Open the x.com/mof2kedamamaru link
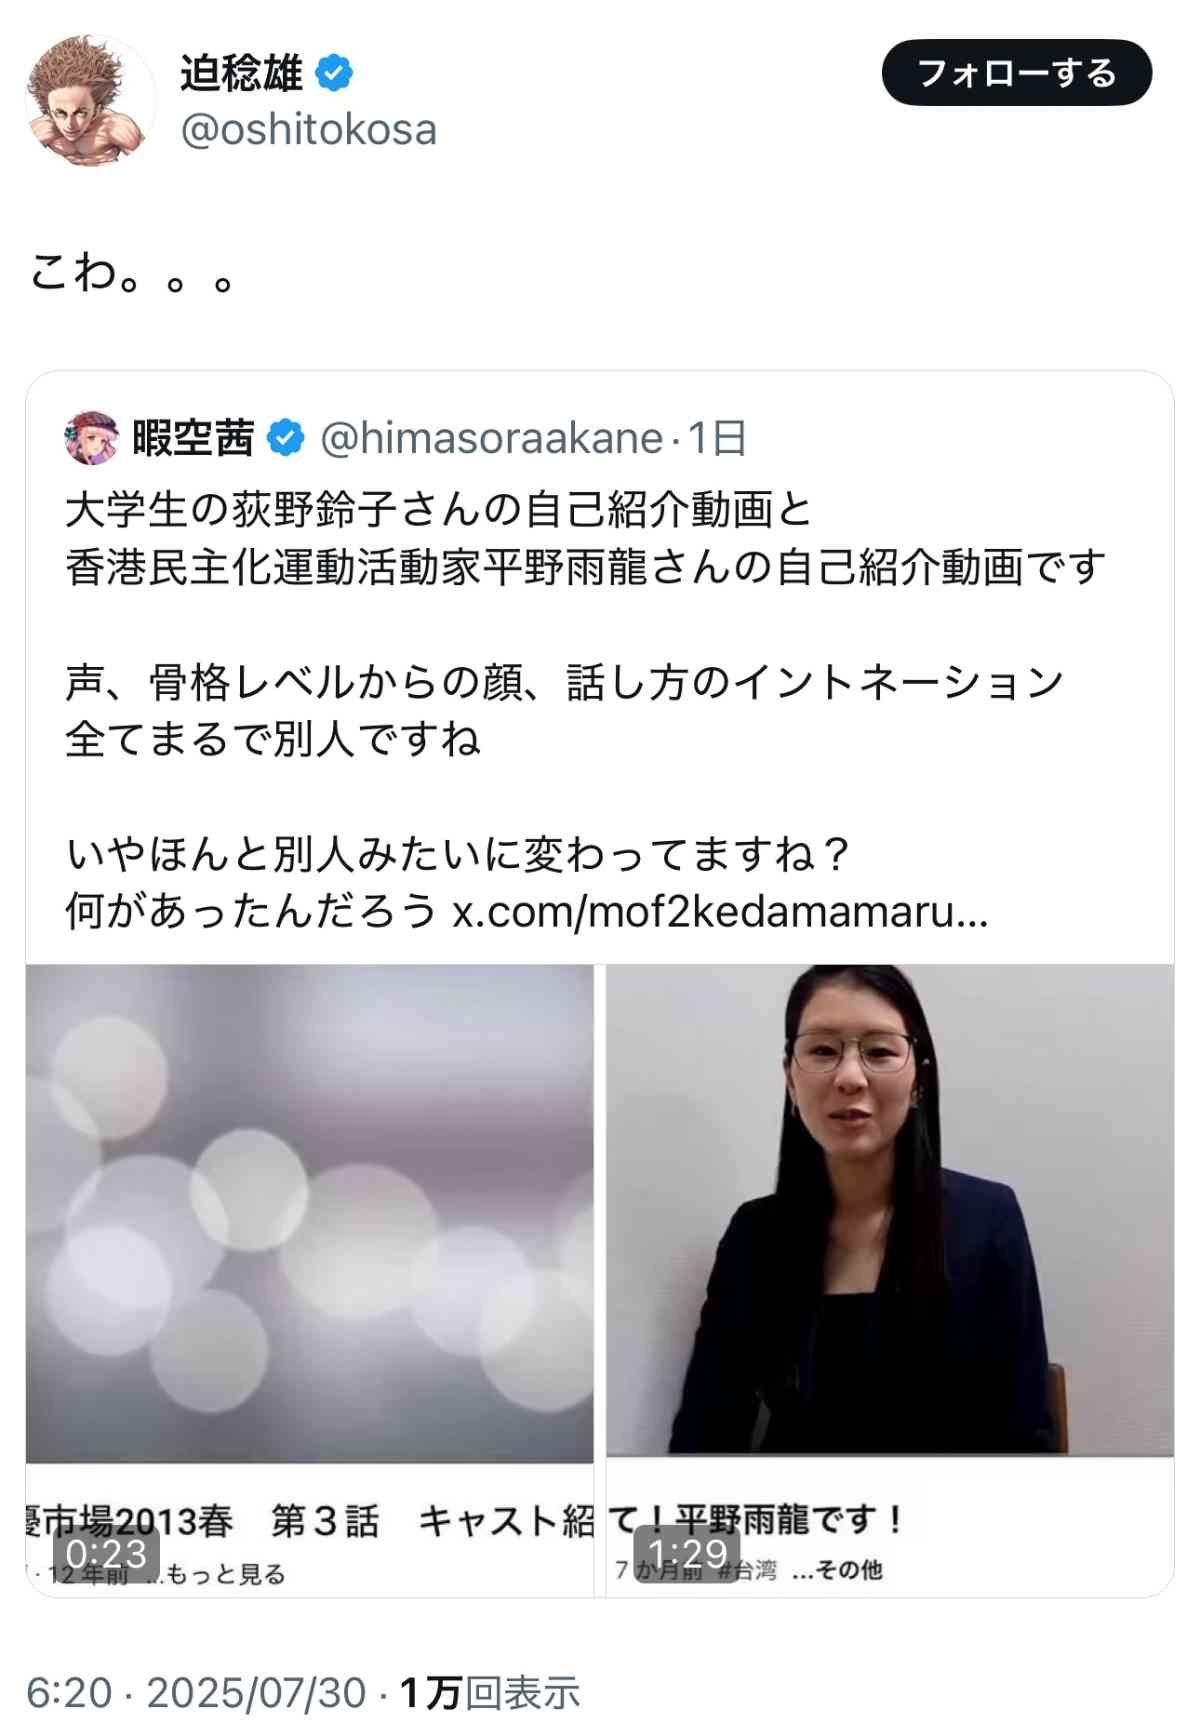The height and width of the screenshot is (1736, 1200). pyautogui.click(x=720, y=911)
